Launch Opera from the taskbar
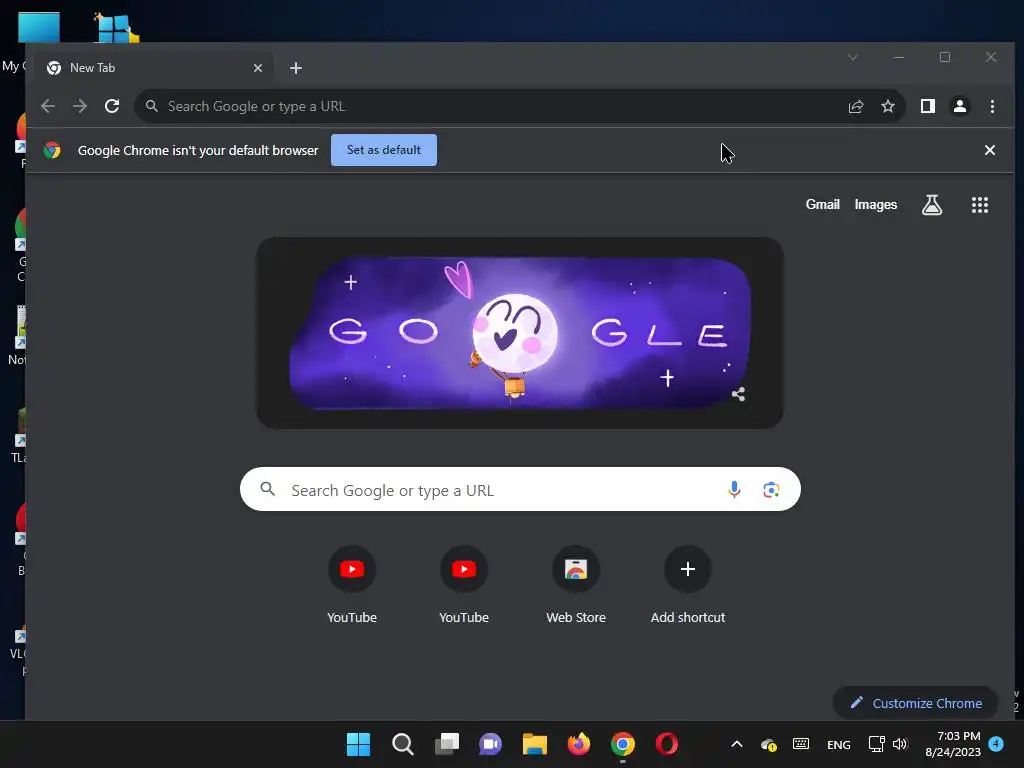This screenshot has width=1024, height=768. pyautogui.click(x=667, y=744)
